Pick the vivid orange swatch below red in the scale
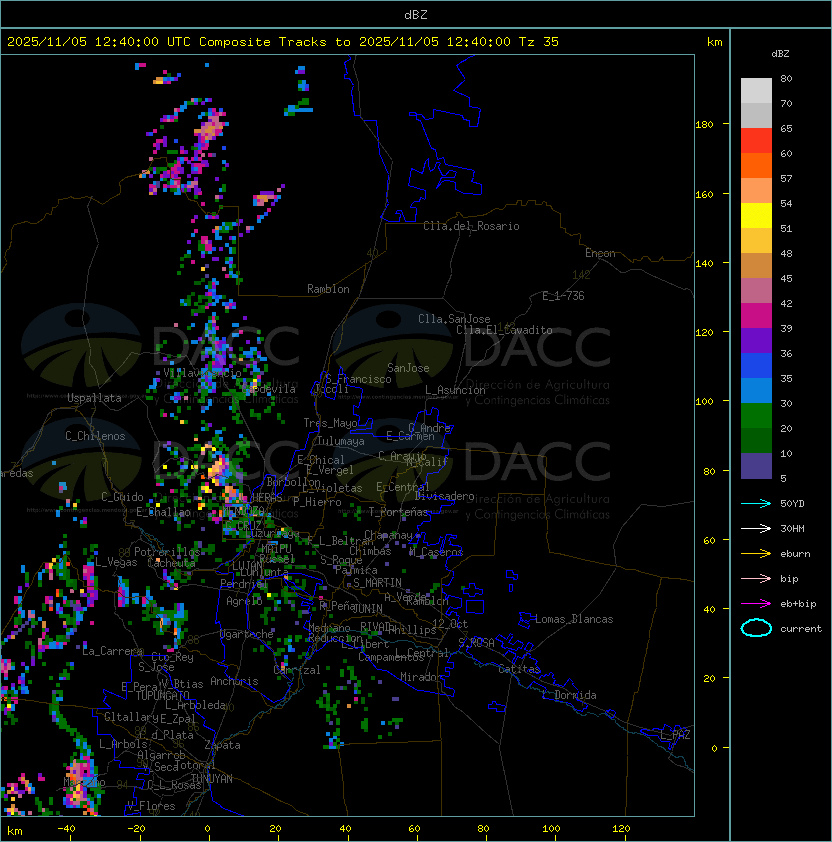This screenshot has width=832, height=842. (756, 165)
